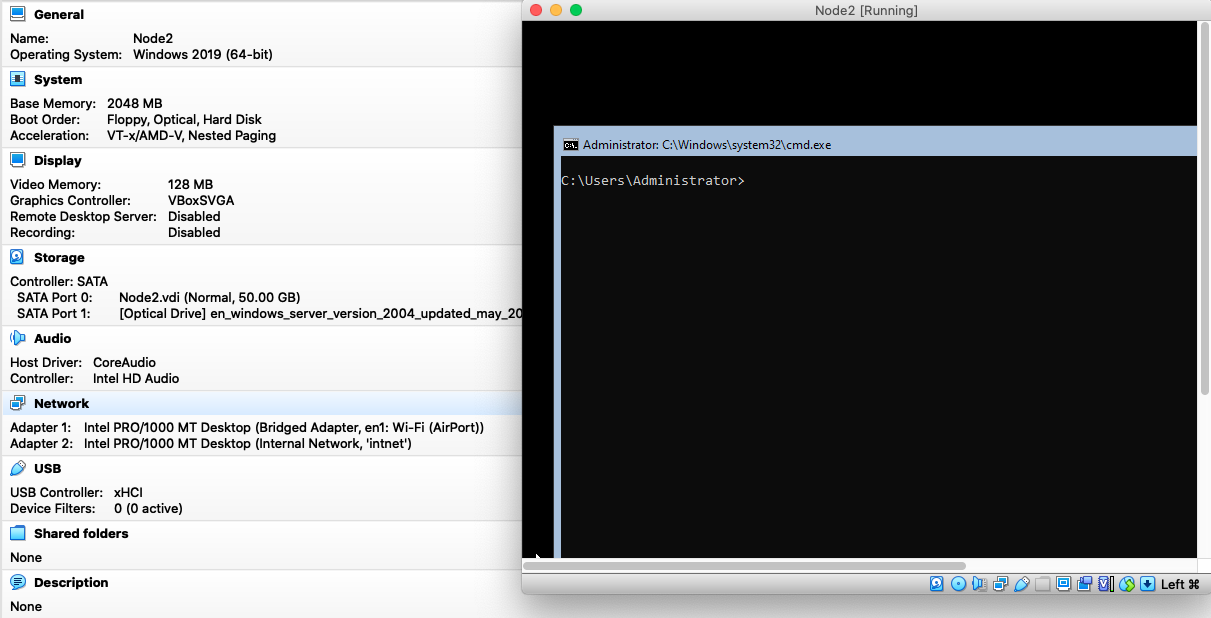Click the recording icon in VM status bar
The image size is (1211, 618).
pyautogui.click(x=1084, y=584)
